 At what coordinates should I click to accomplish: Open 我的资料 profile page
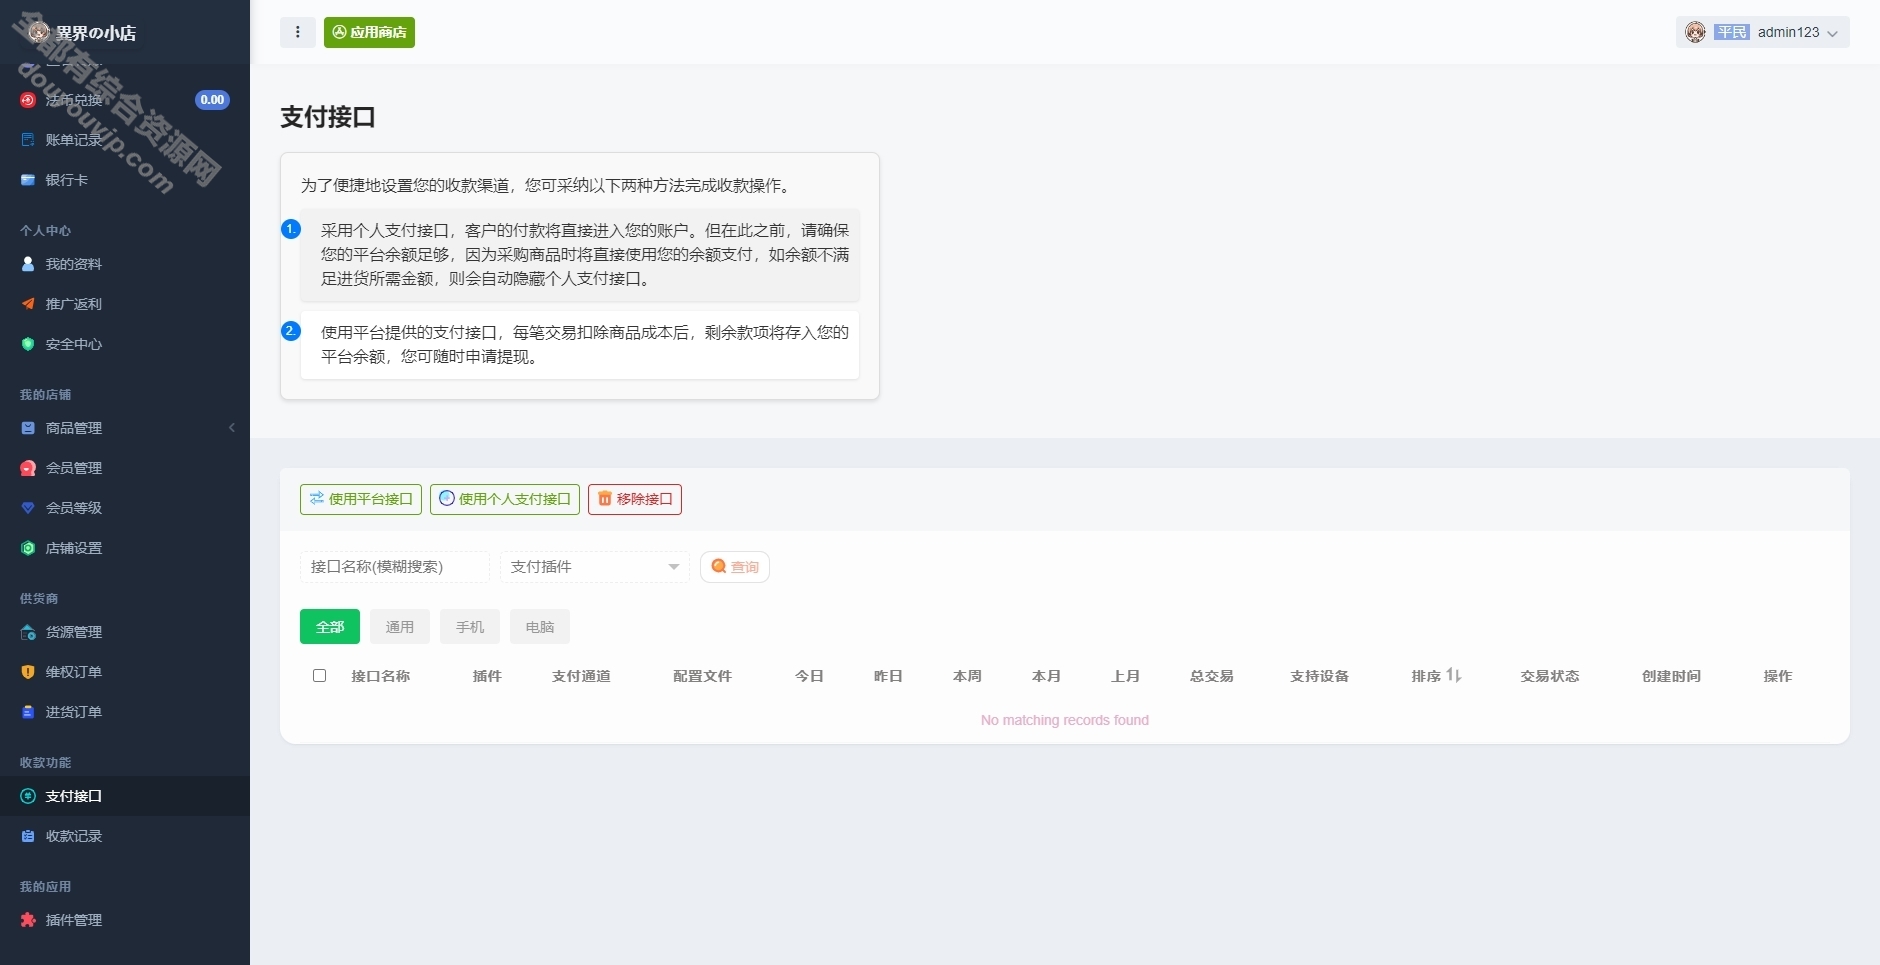click(x=125, y=264)
